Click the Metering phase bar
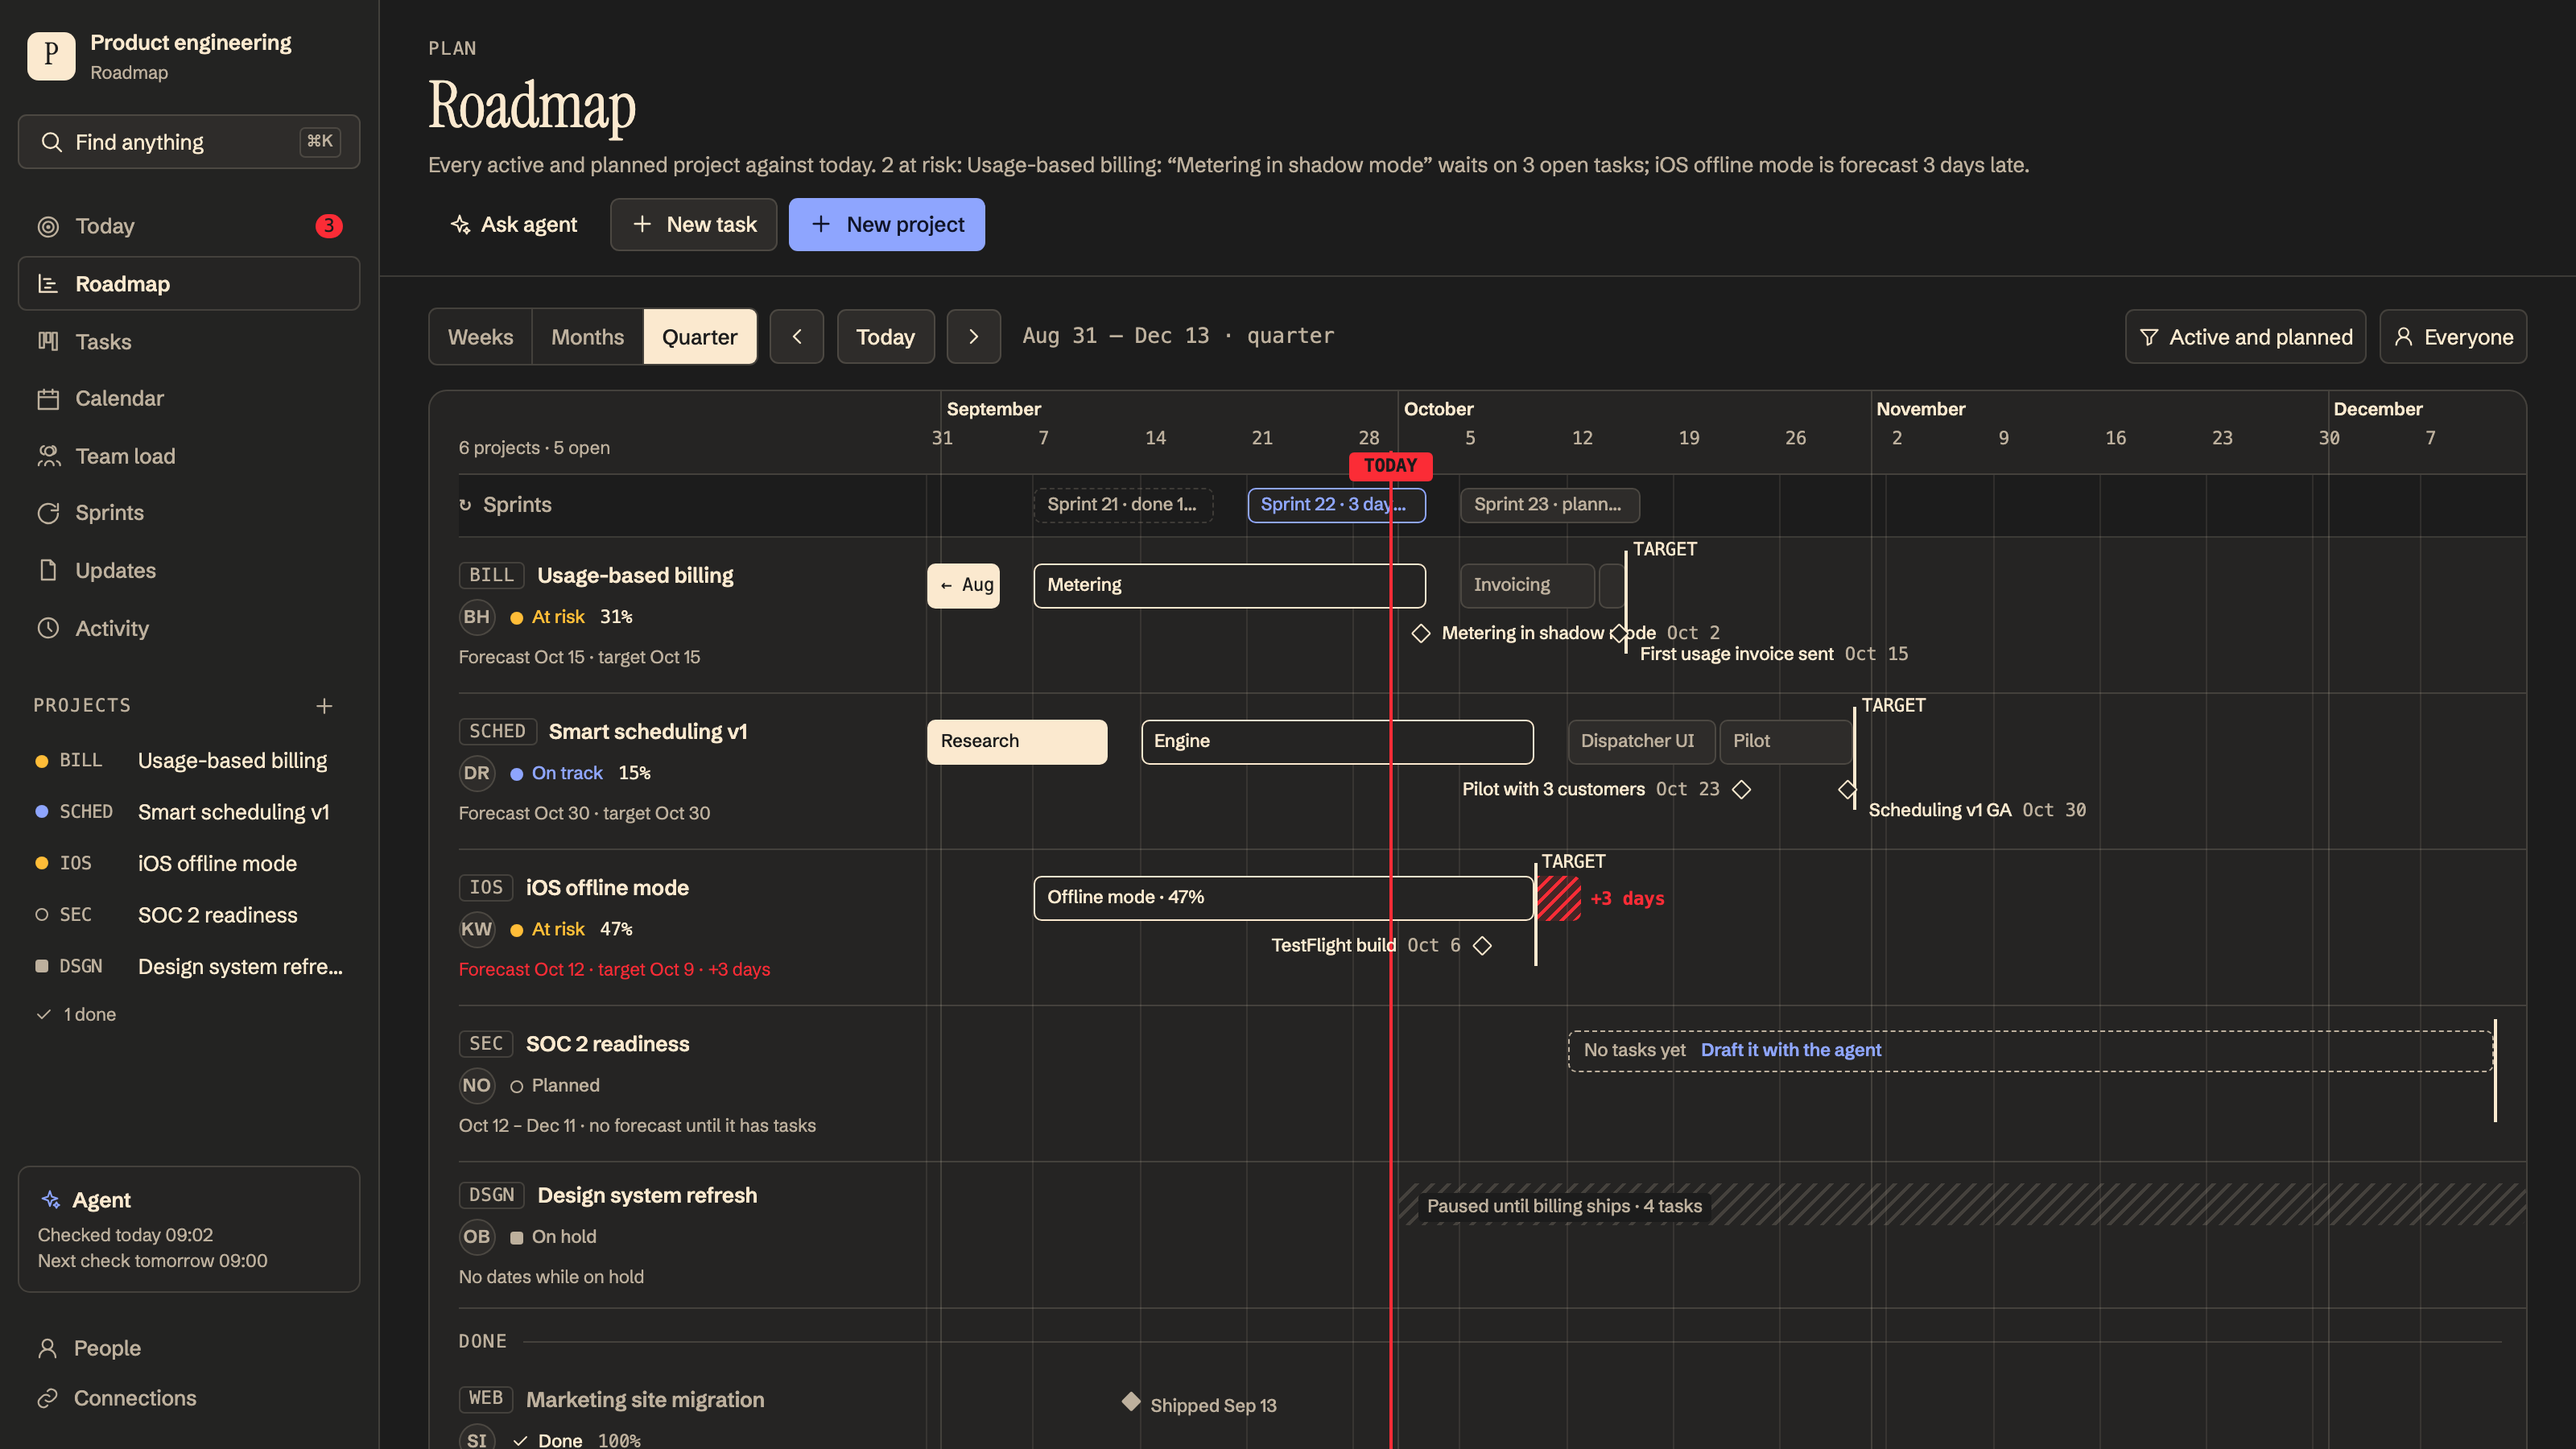 (1230, 585)
